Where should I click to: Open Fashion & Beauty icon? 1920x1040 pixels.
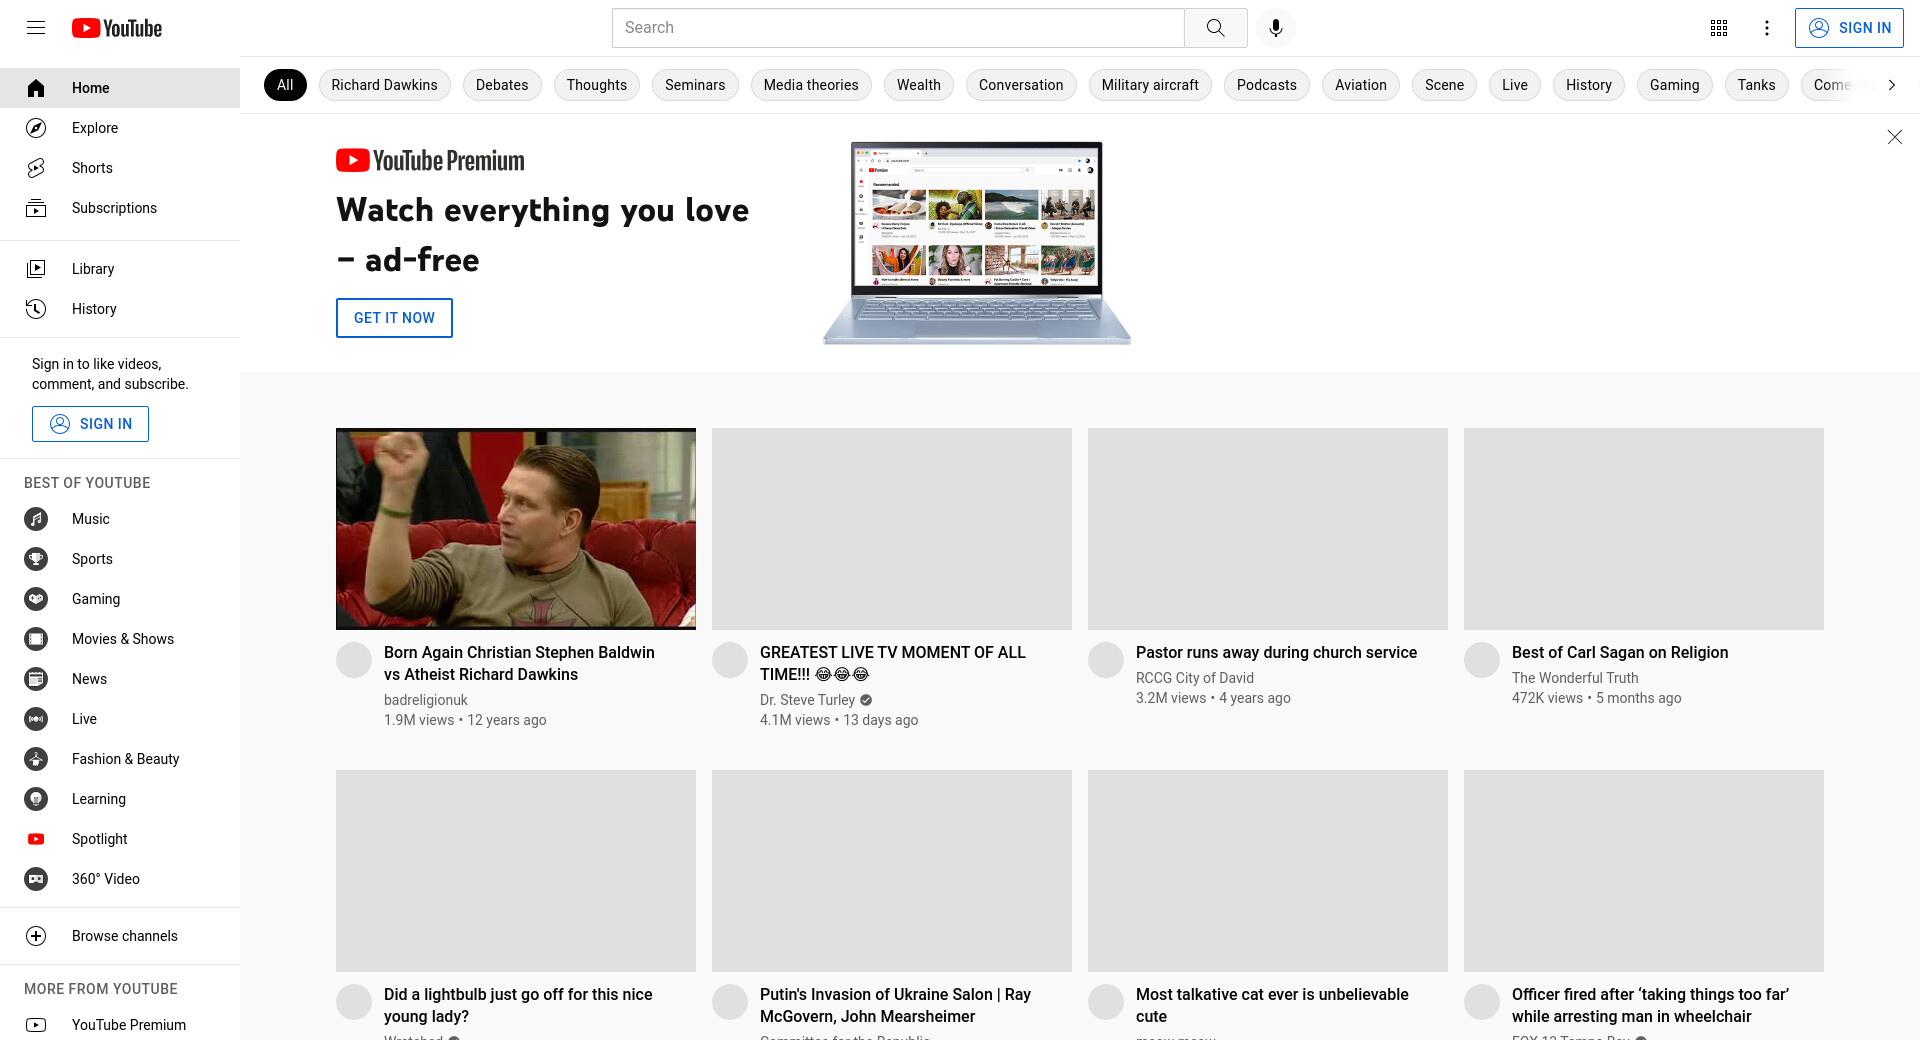click(x=36, y=759)
